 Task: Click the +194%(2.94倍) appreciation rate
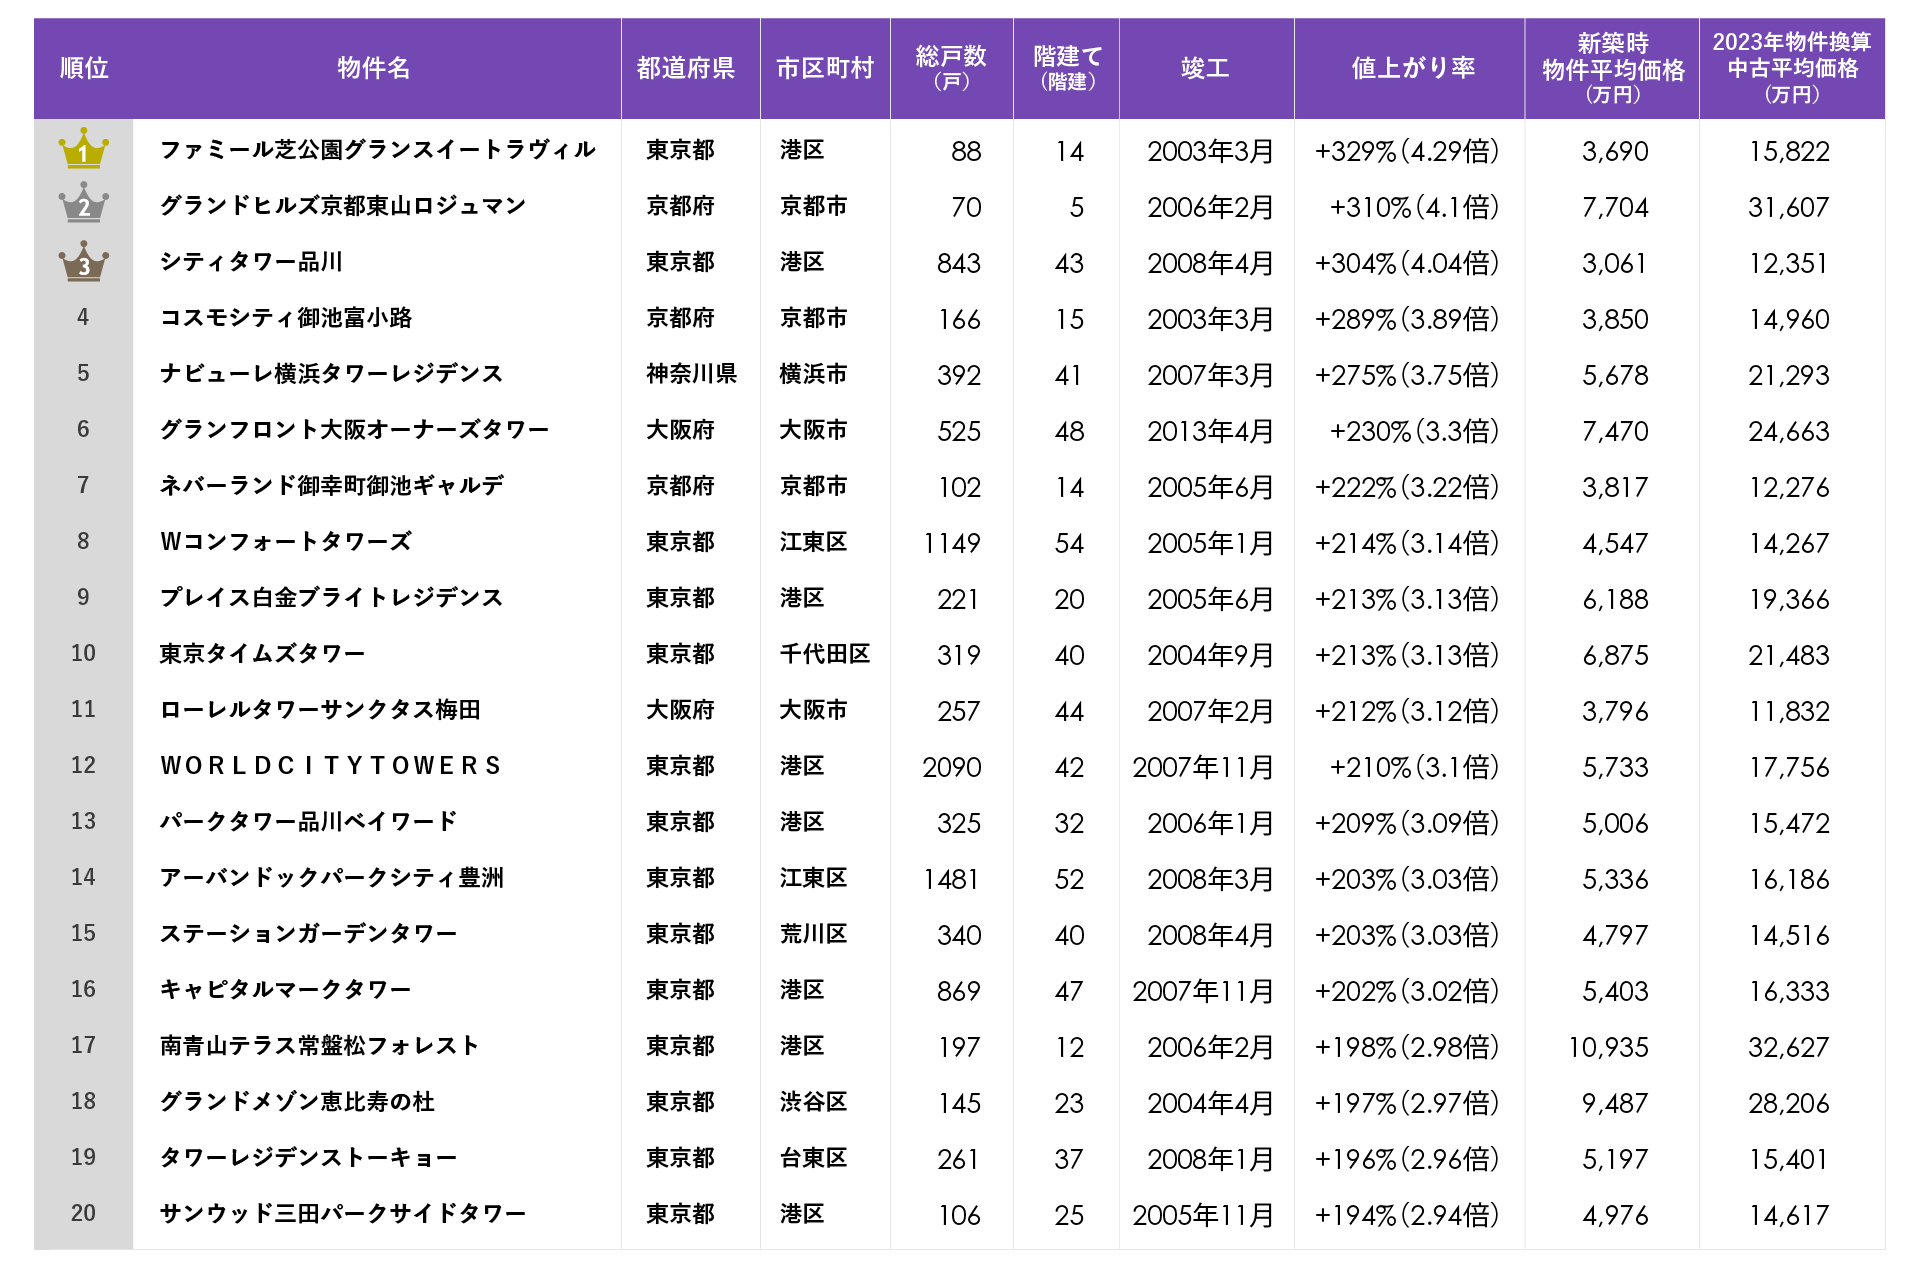pyautogui.click(x=1407, y=1215)
